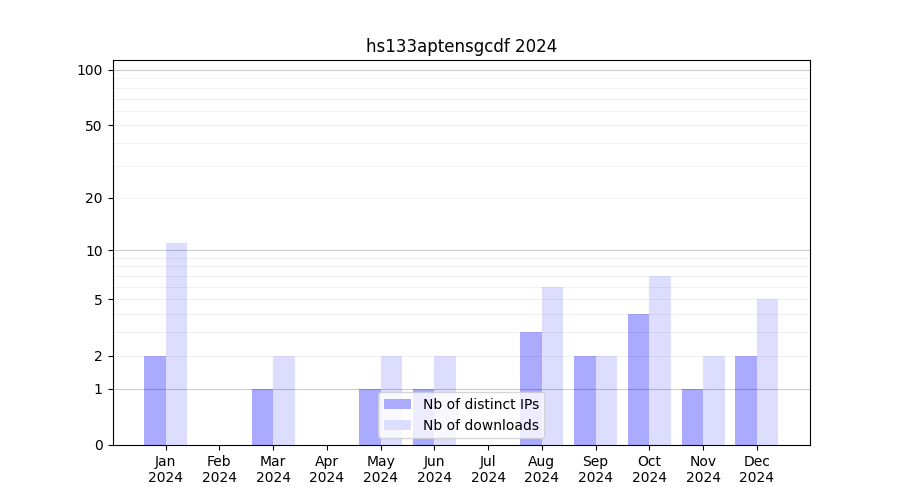Click the August 2024 distinct IPs bar
Screen dimensions: 900x500
[x=531, y=388]
